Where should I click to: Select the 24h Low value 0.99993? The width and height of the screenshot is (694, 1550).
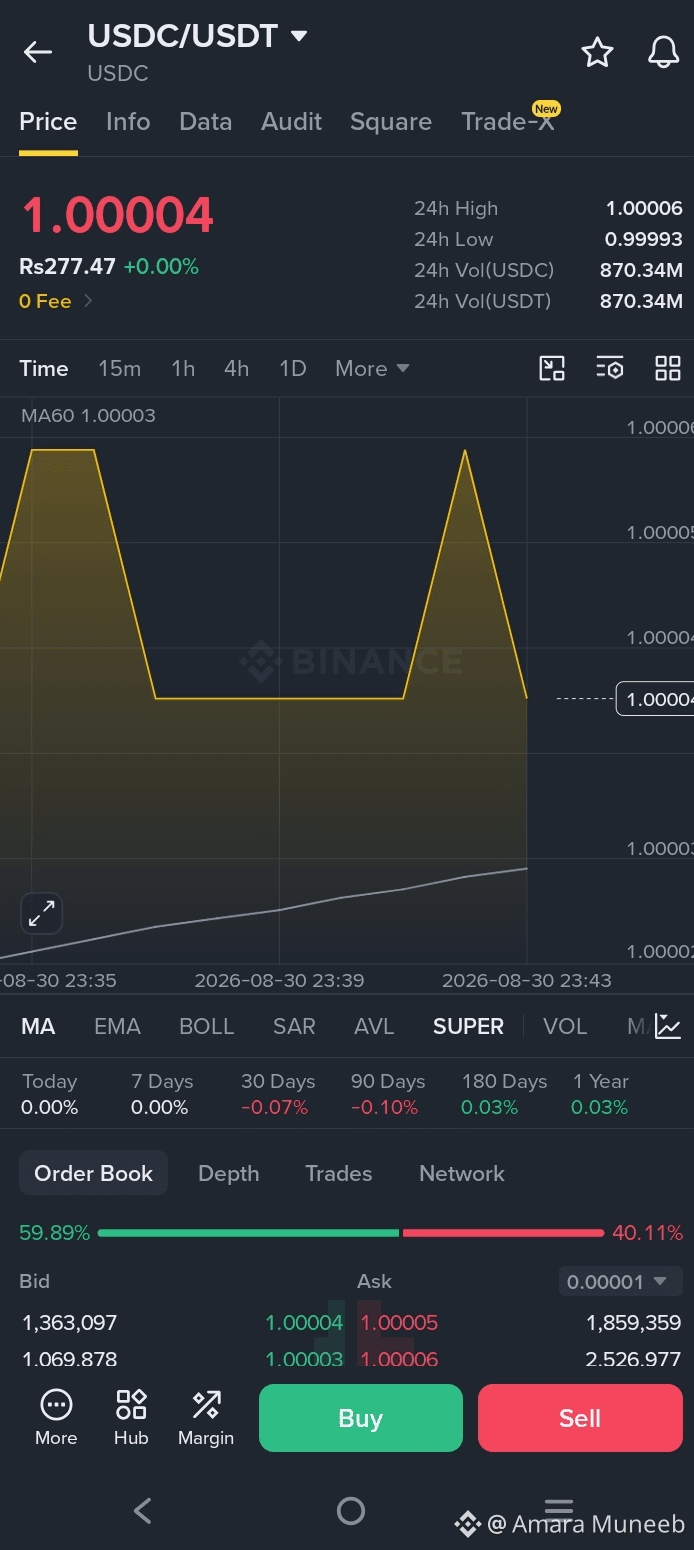[644, 239]
